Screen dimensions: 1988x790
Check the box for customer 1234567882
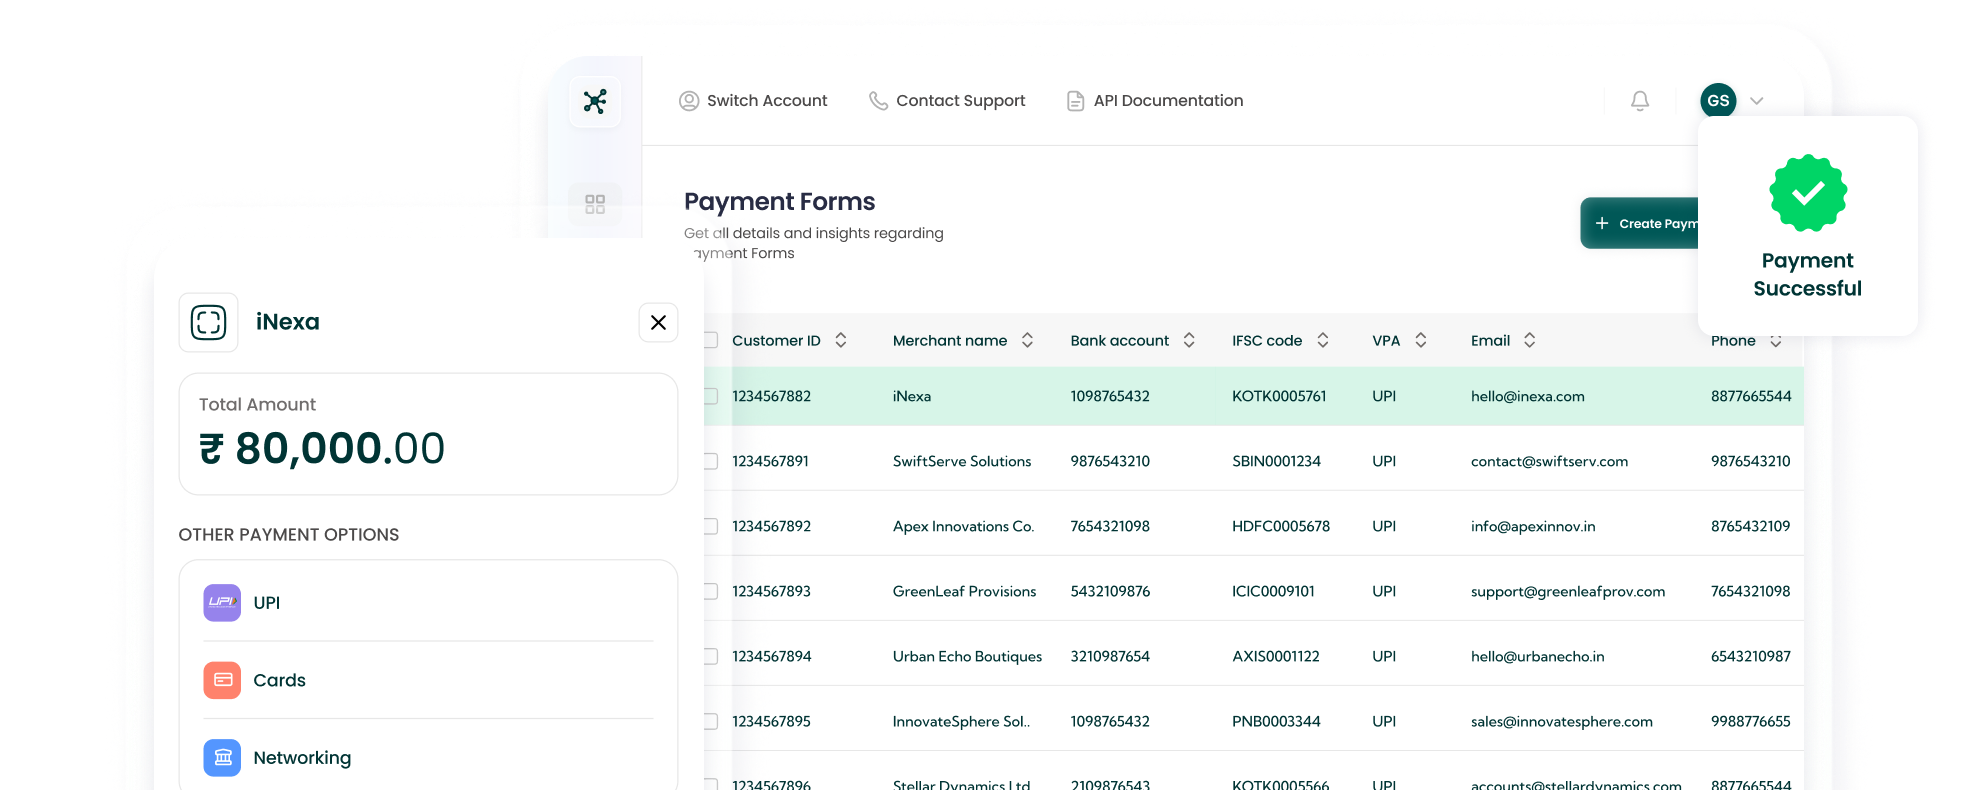(711, 396)
